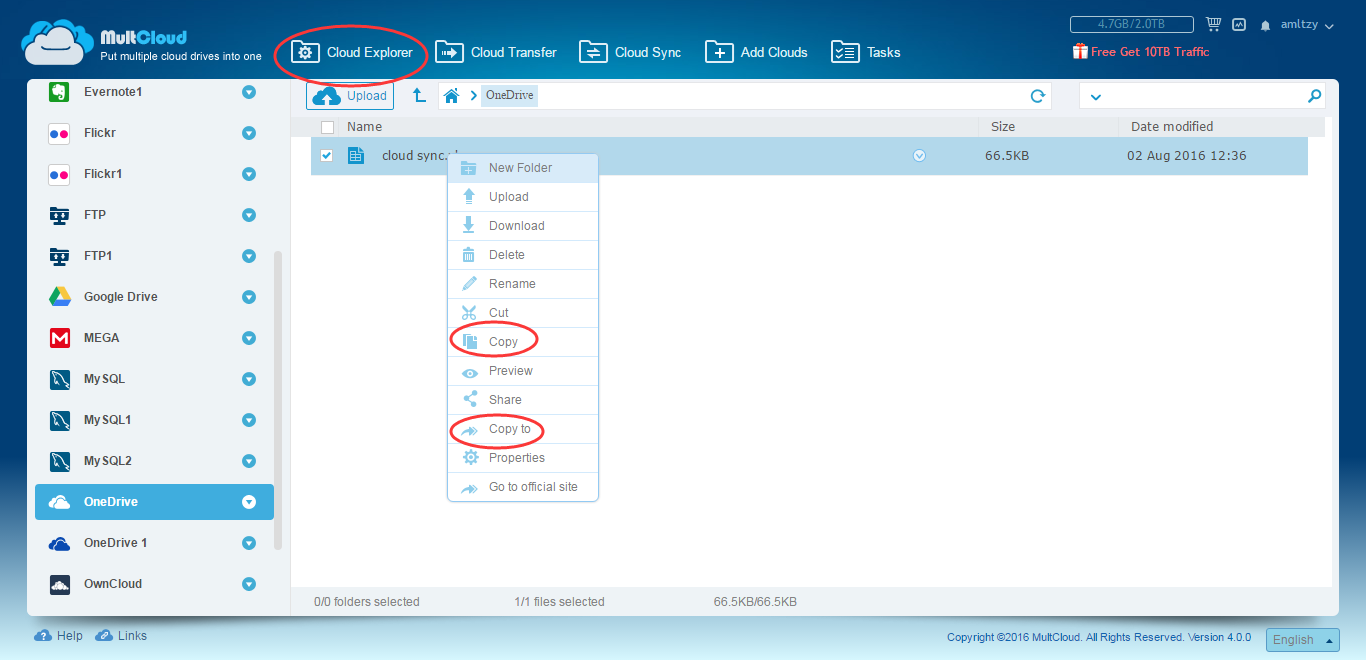1366x661 pixels.
Task: Click the notification bell icon
Action: click(x=1265, y=25)
